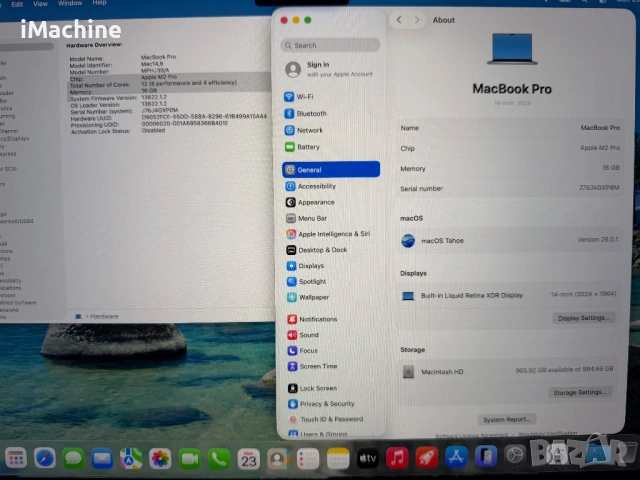Launch FaceTime from the Dock

tap(189, 460)
